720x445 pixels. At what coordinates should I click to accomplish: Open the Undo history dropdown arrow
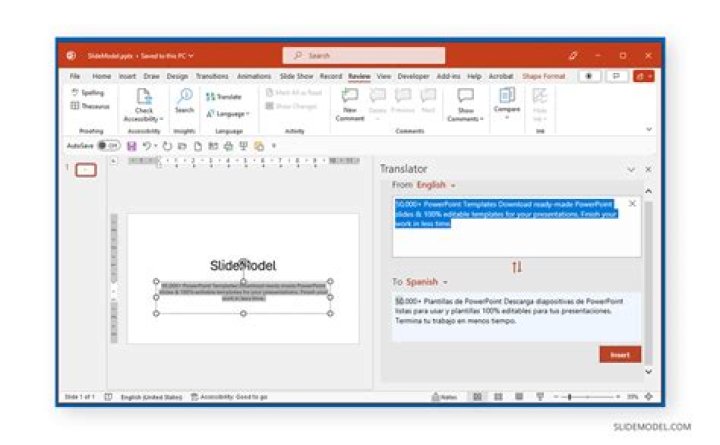[x=156, y=146]
